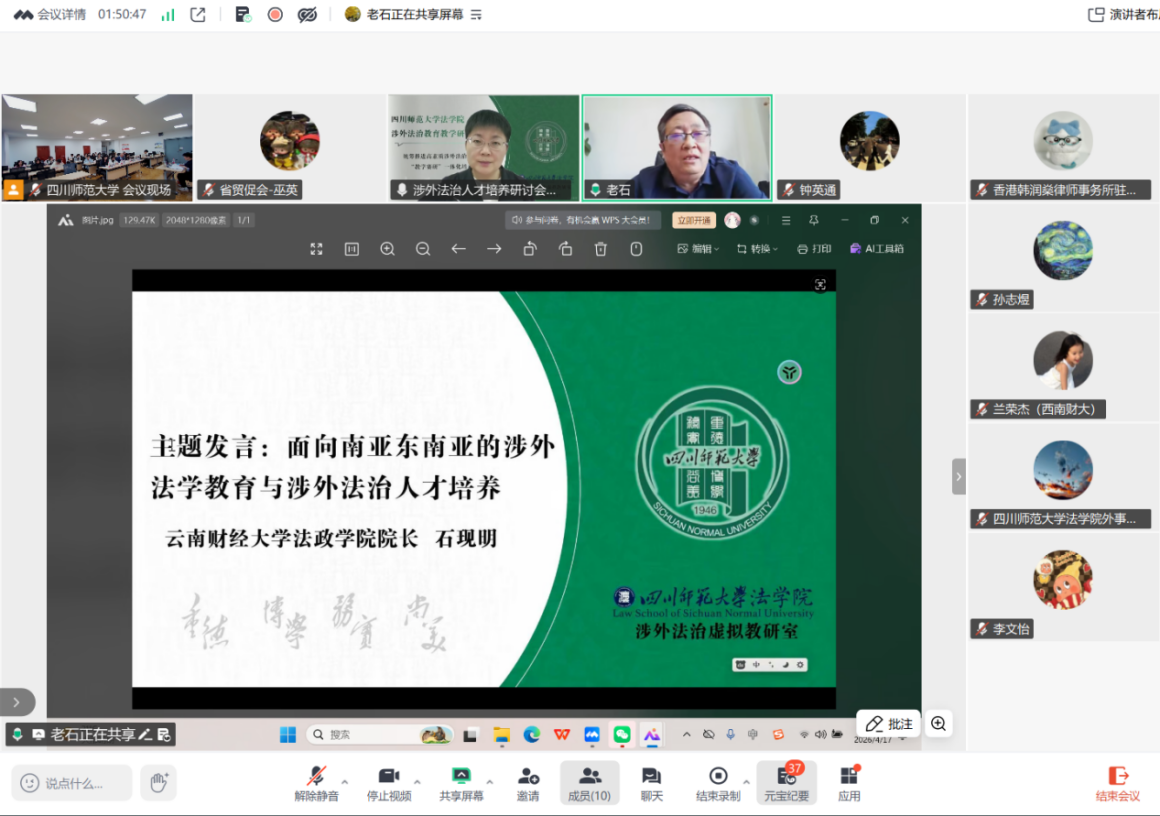Expand audio options arrow beside 解除静音

[345, 781]
